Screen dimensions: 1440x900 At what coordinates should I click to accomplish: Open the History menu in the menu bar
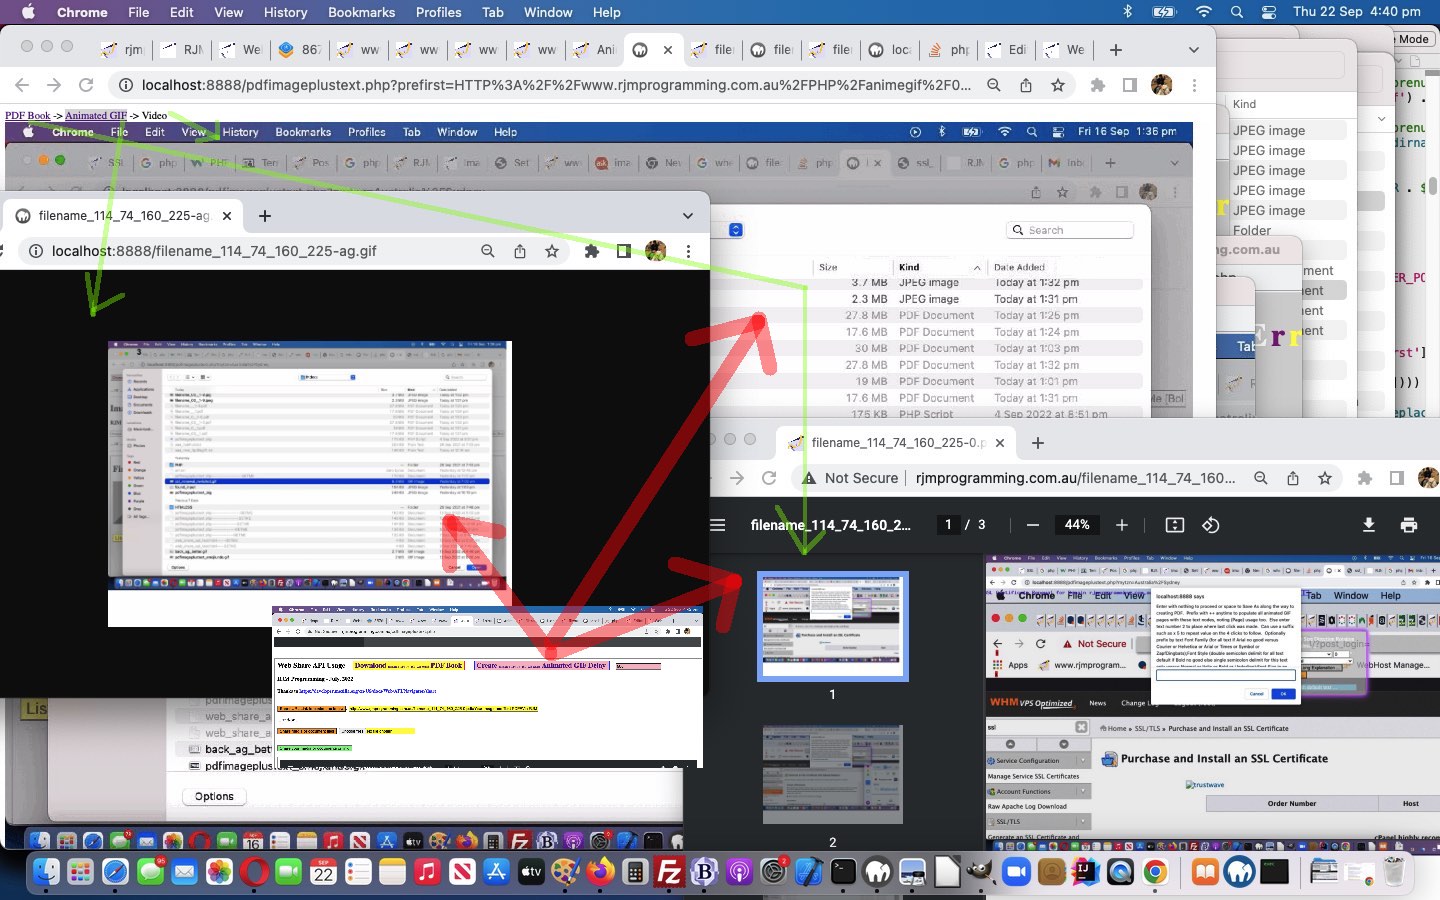click(x=285, y=12)
